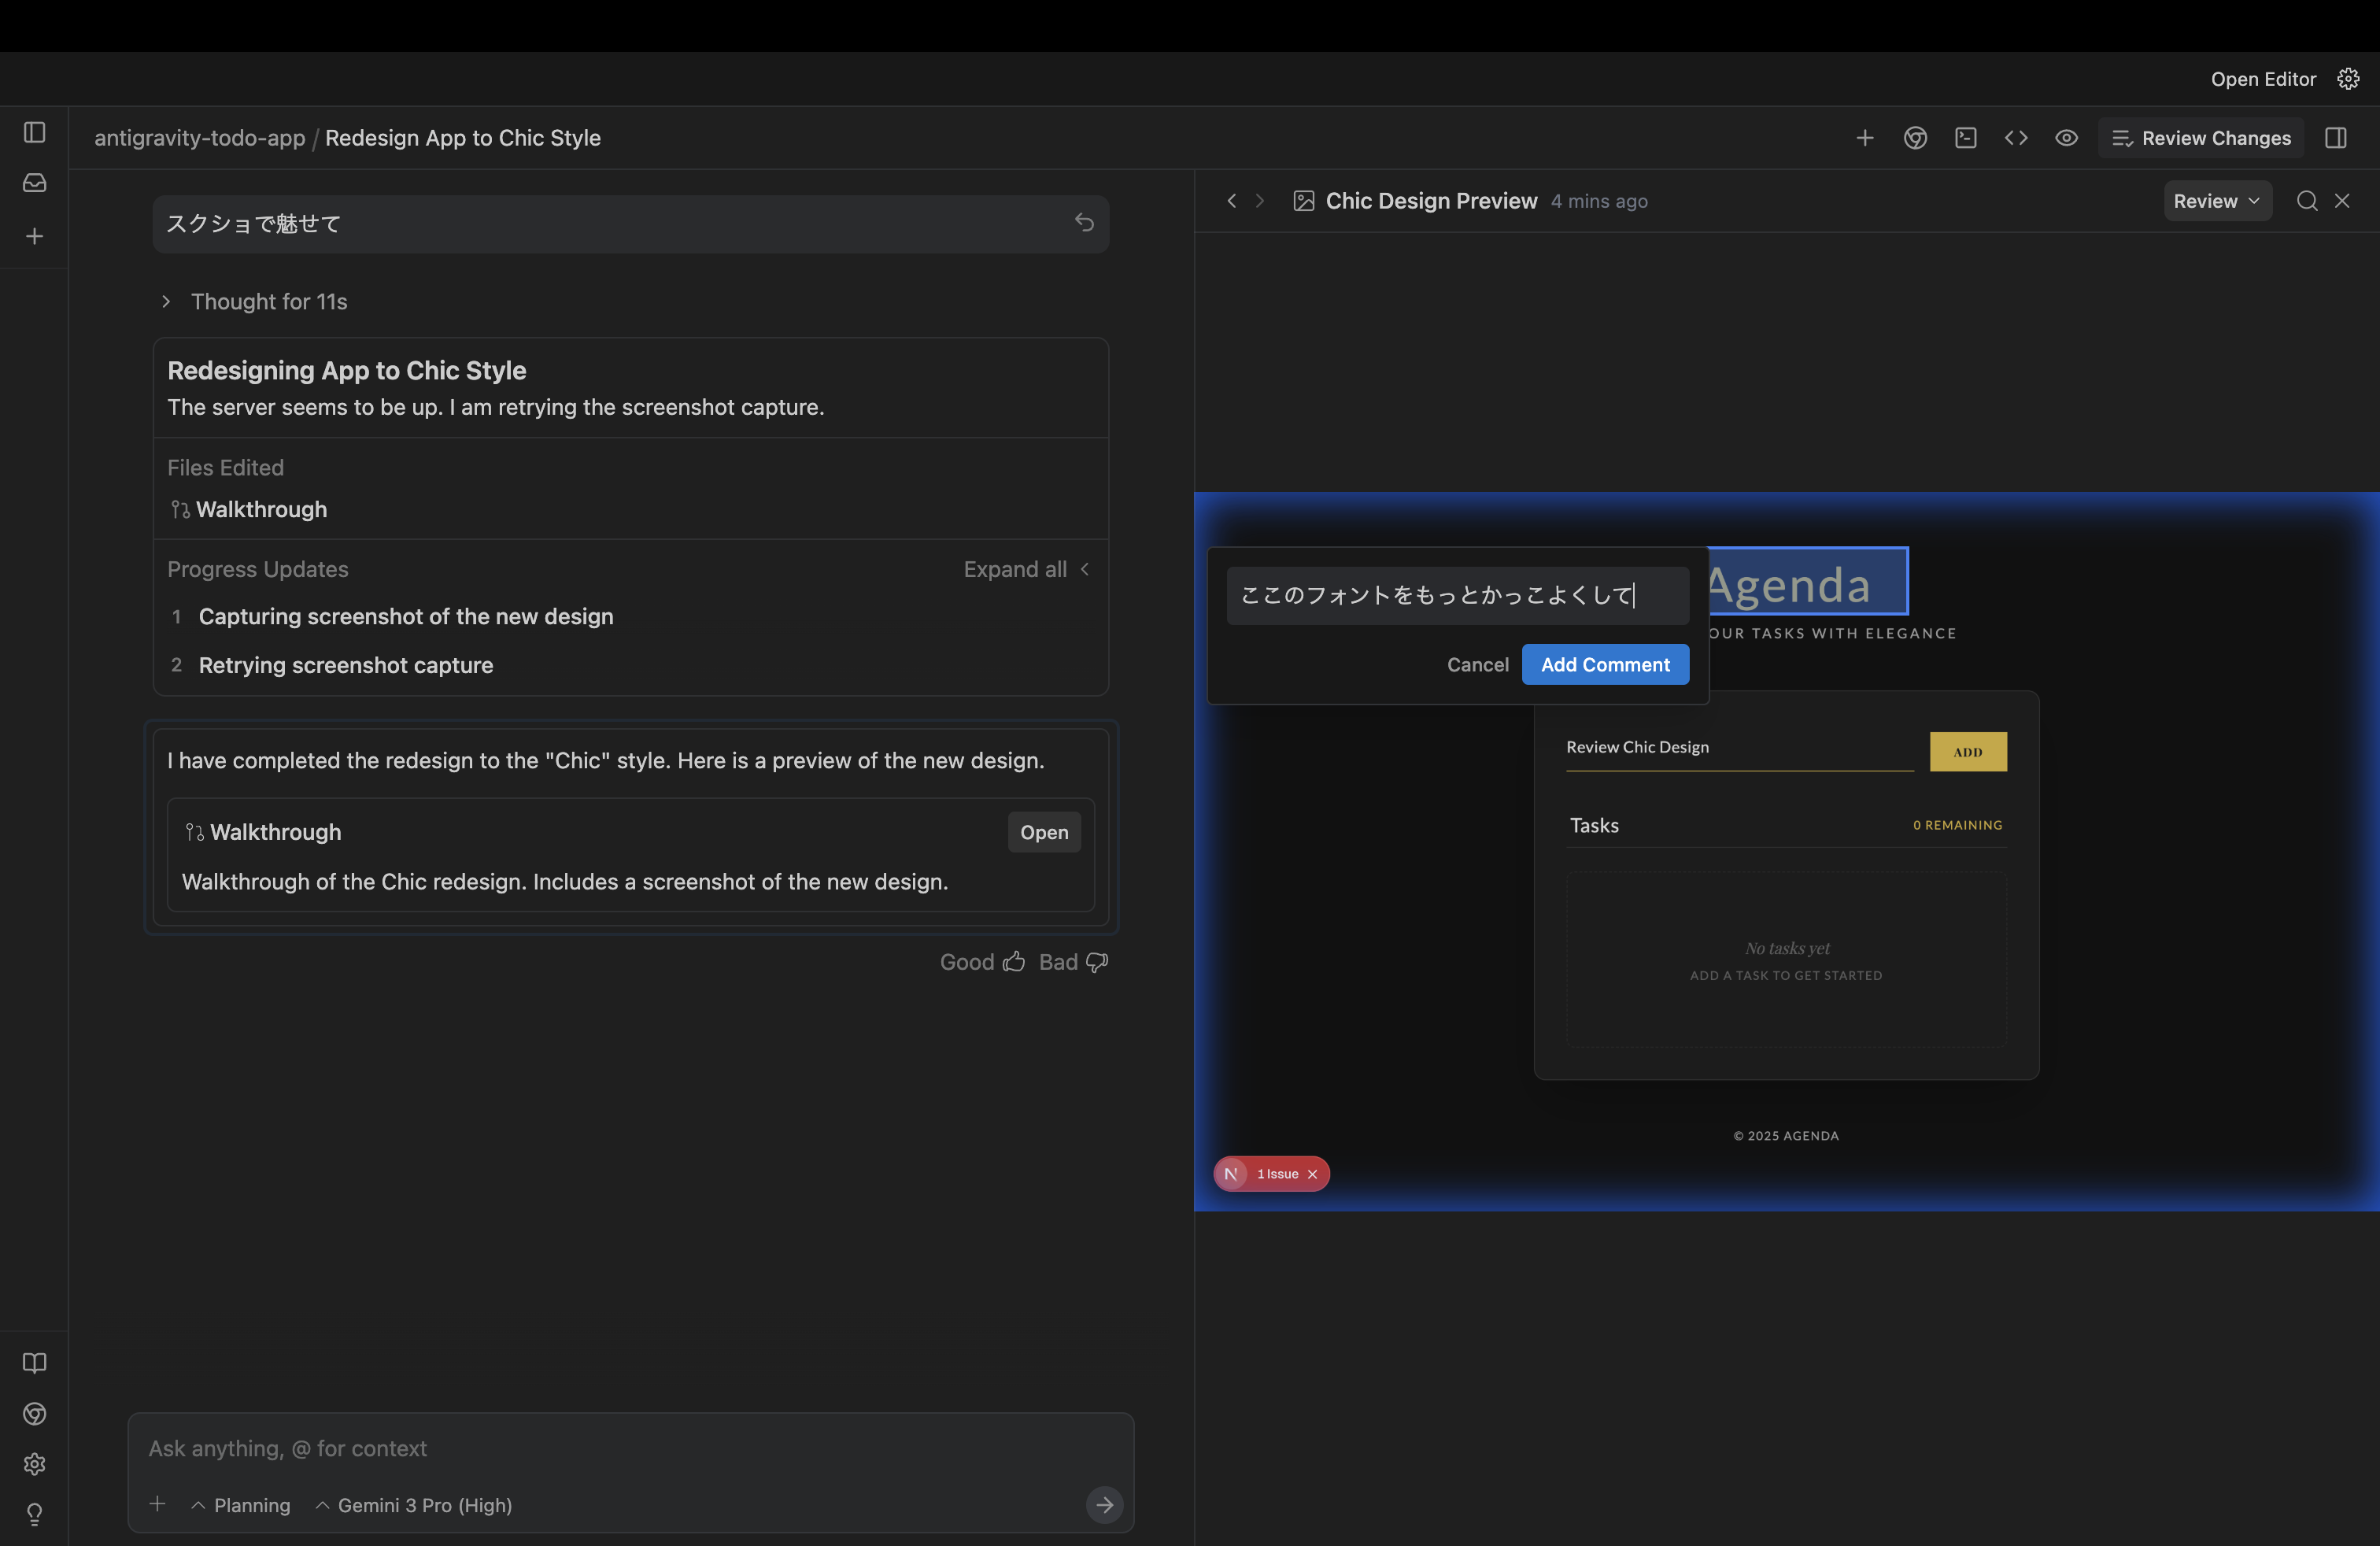2380x1546 pixels.
Task: Click Review Changes in the toolbar
Action: [2201, 138]
